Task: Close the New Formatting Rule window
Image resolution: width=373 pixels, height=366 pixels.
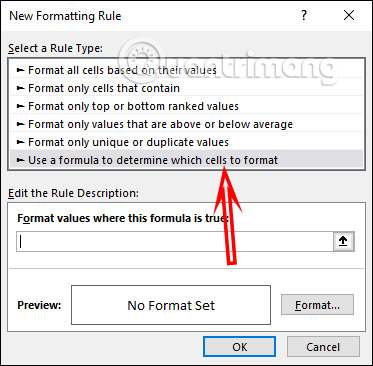Action: [x=349, y=15]
